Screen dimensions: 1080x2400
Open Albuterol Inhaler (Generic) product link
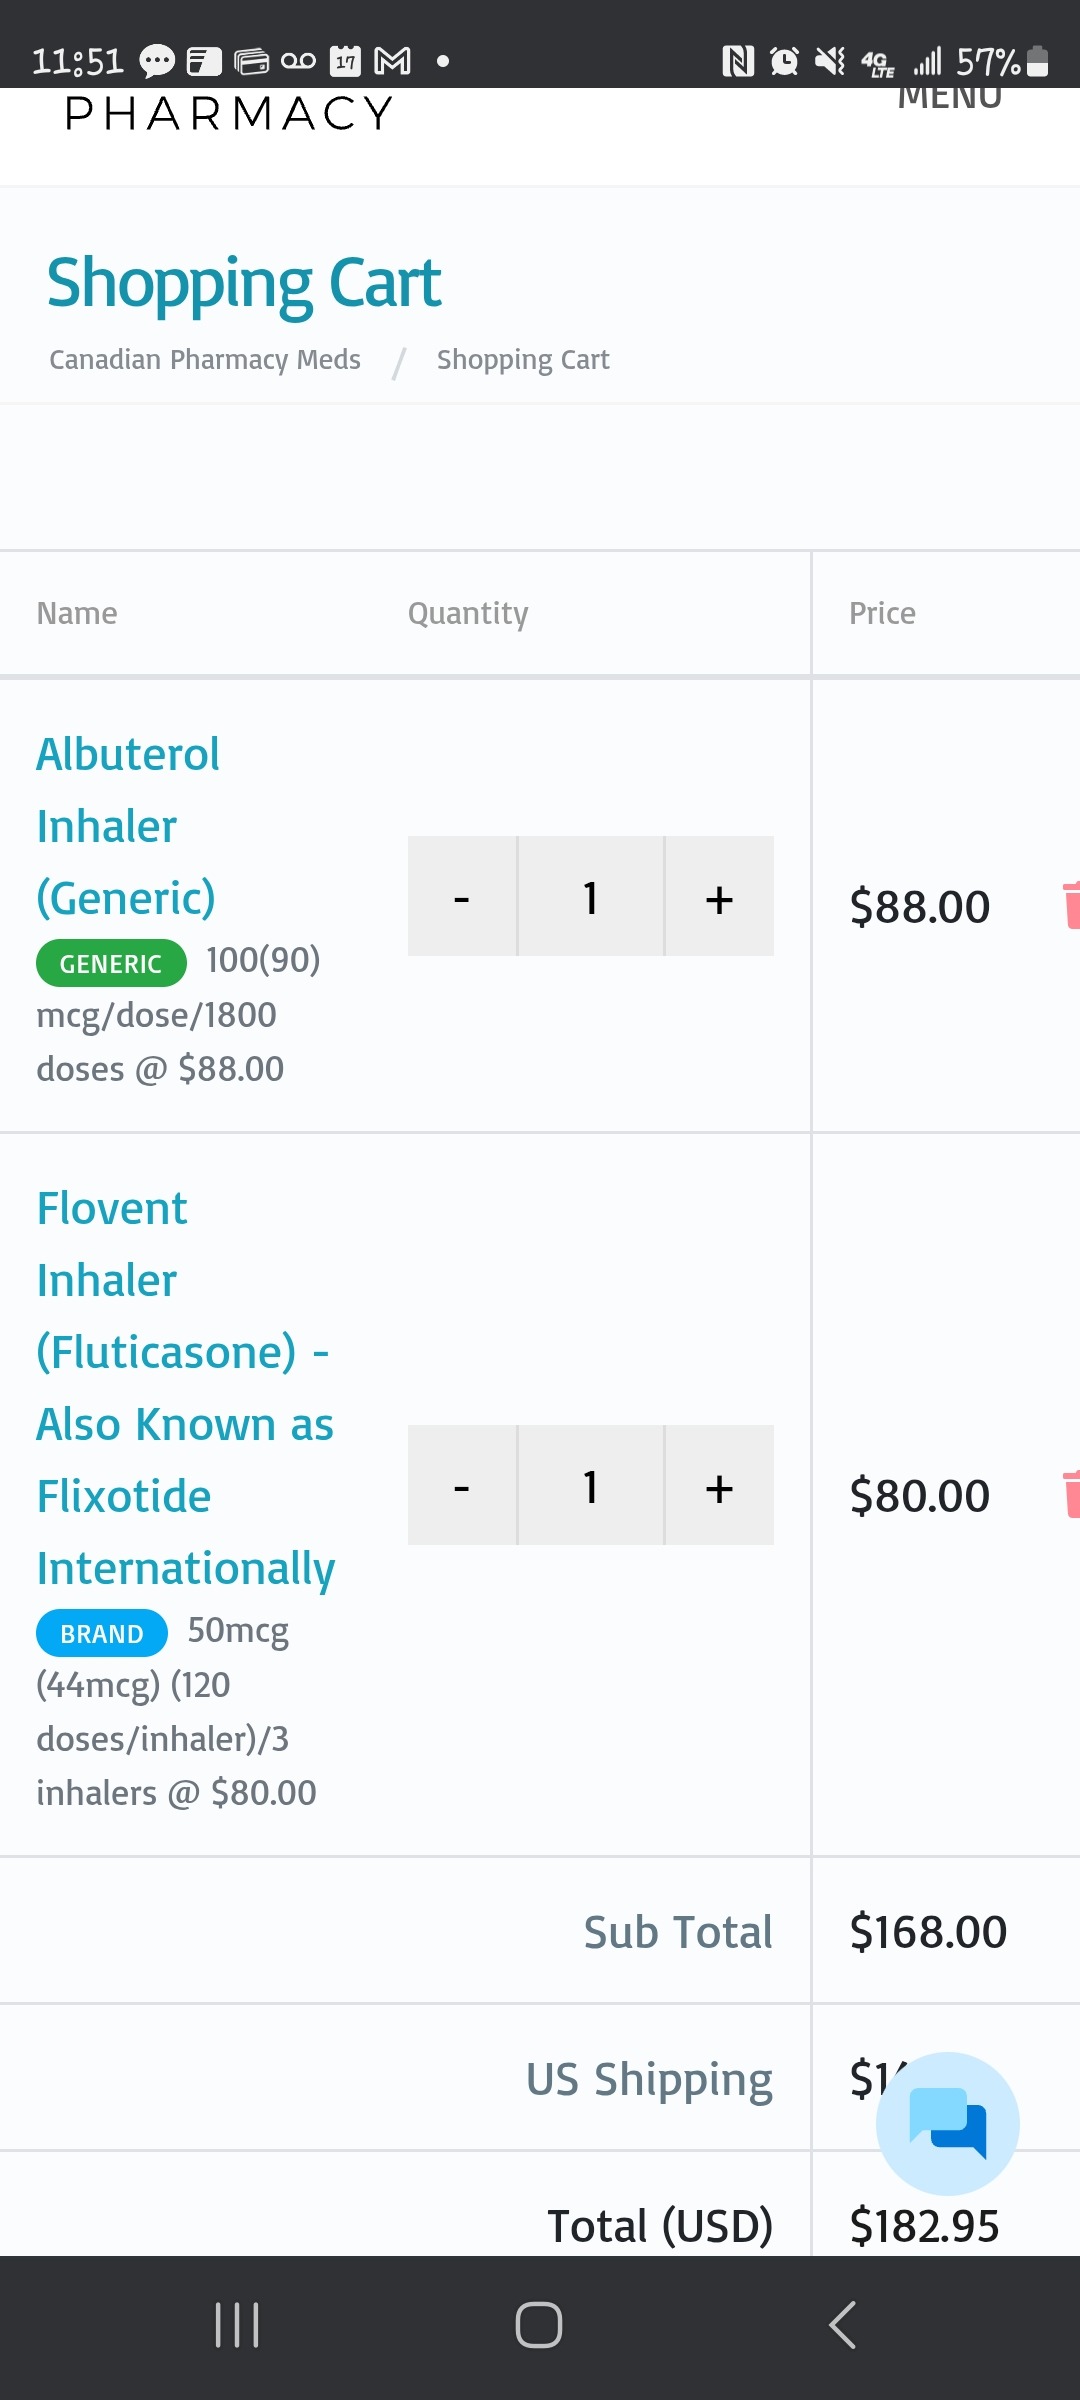point(128,826)
